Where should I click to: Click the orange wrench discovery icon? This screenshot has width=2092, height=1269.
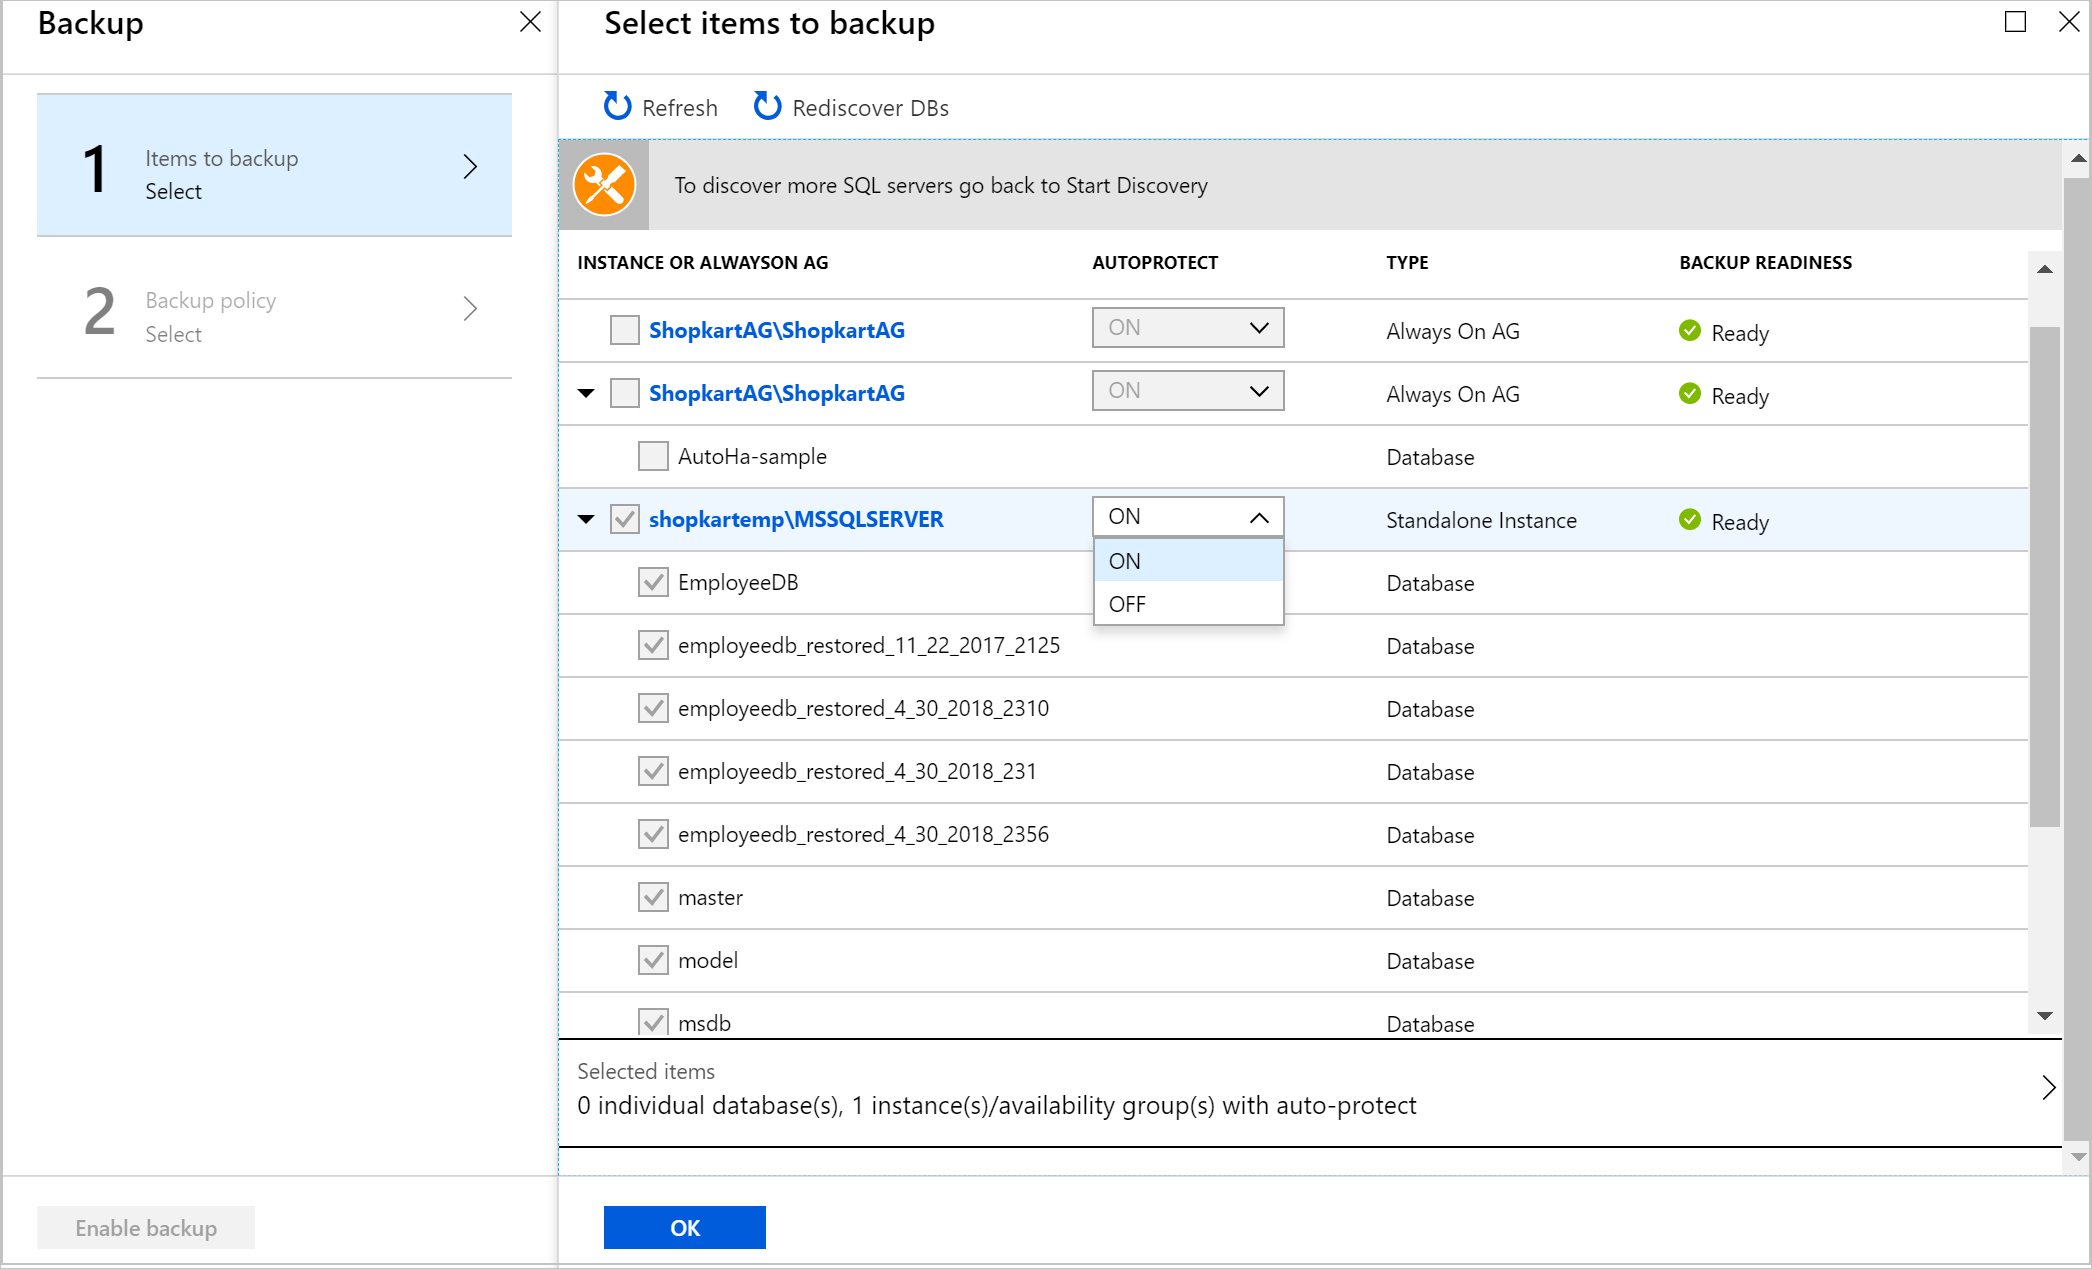pyautogui.click(x=605, y=185)
